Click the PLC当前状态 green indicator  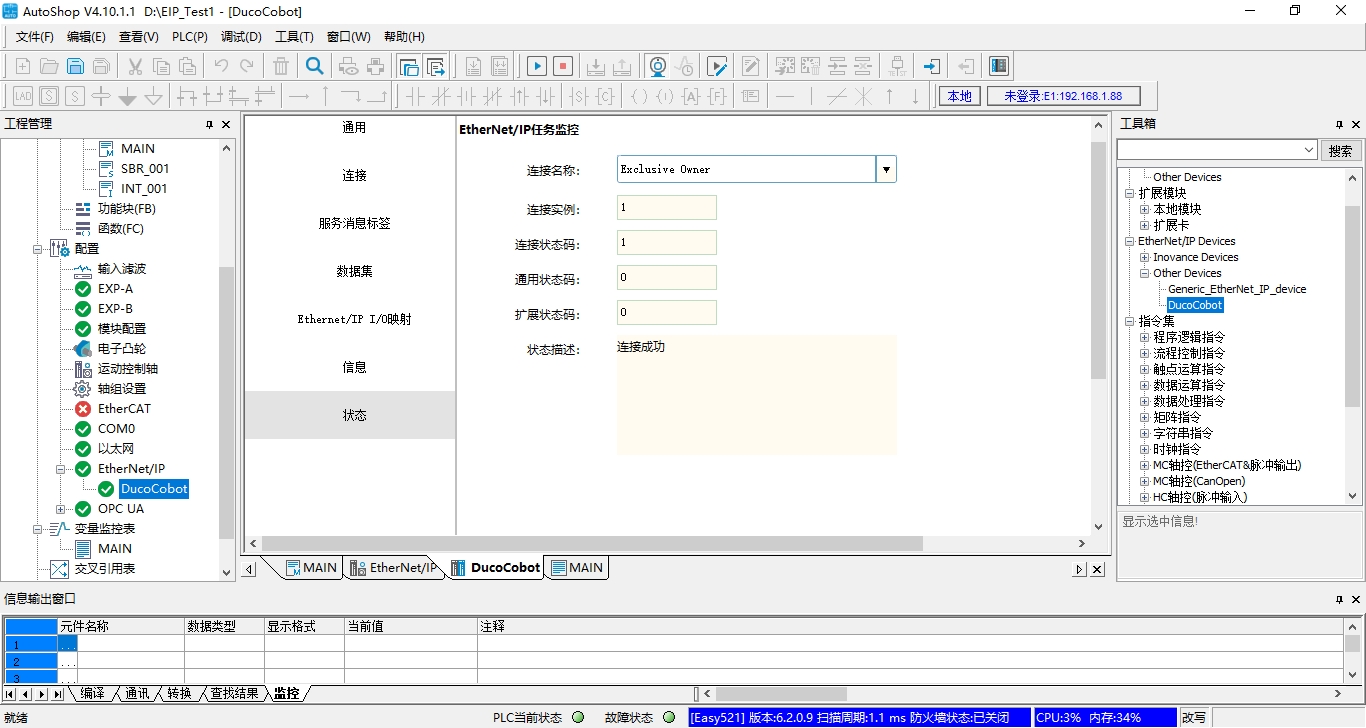pos(578,718)
